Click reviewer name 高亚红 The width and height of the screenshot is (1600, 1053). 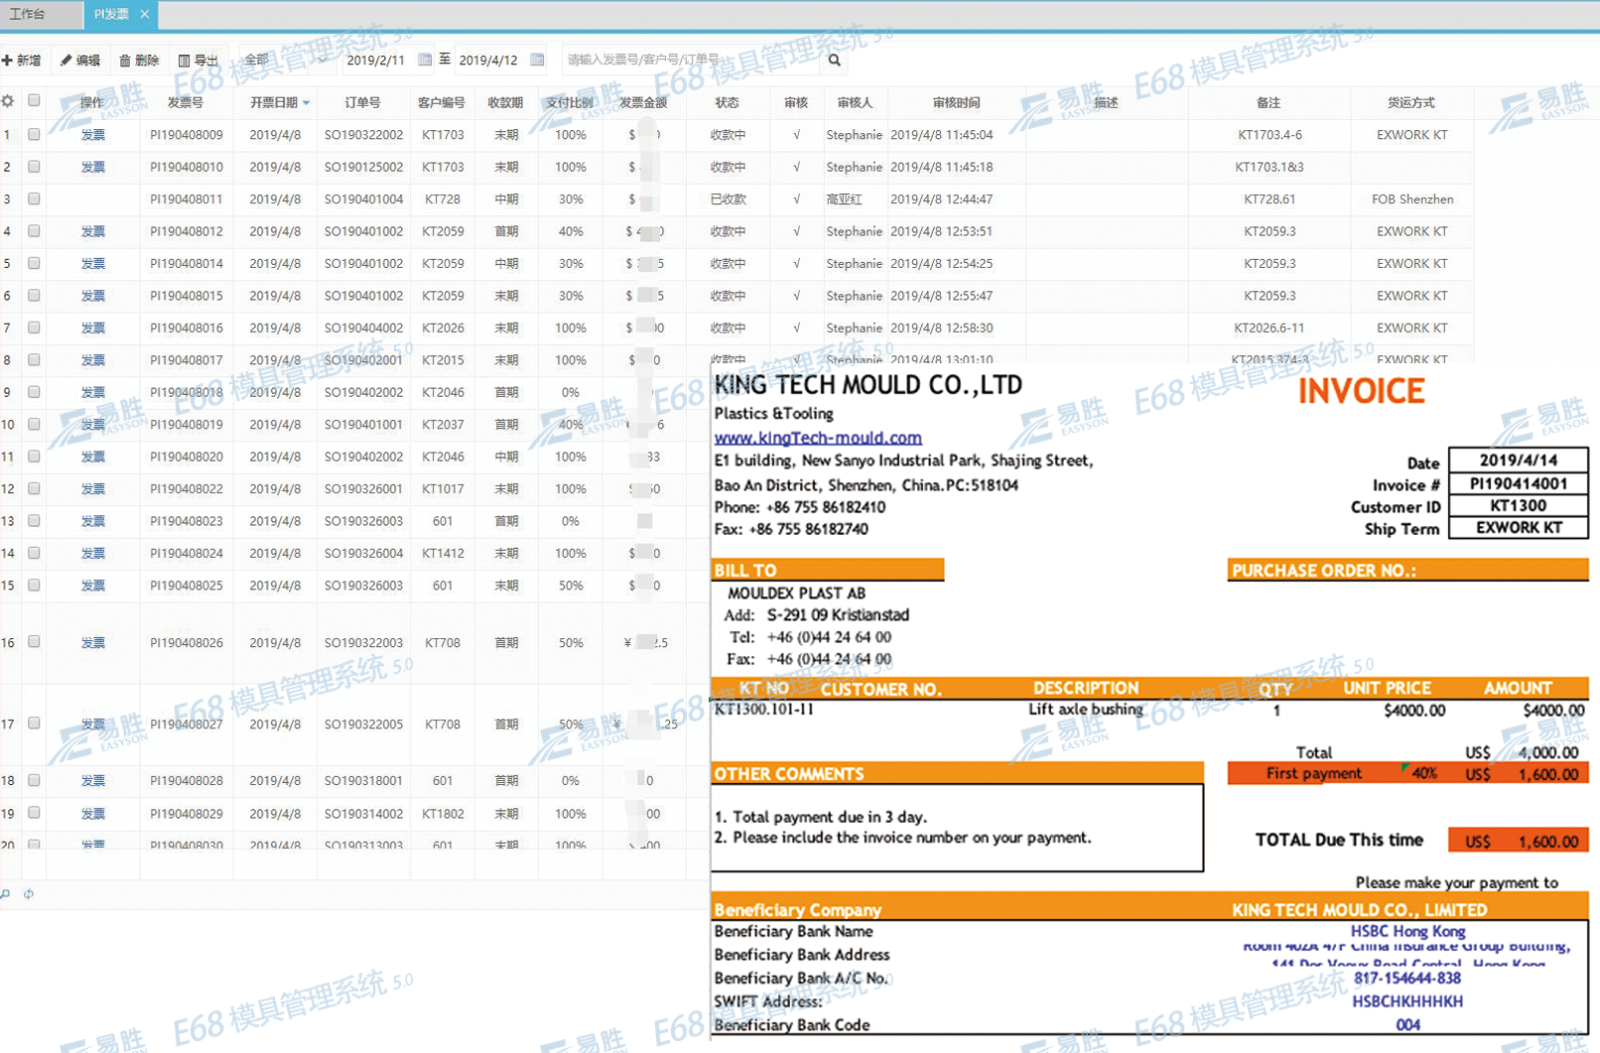click(x=844, y=199)
